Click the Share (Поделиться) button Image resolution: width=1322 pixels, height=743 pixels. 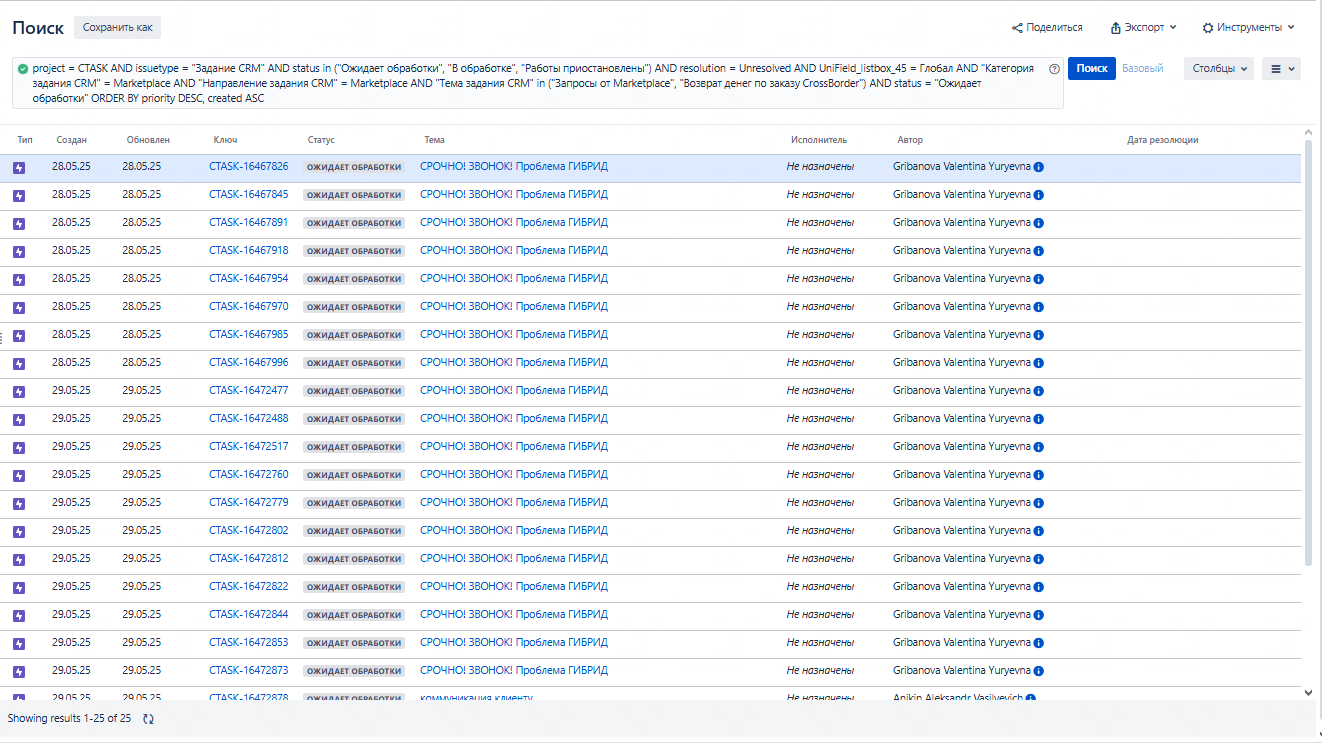[x=1047, y=28]
